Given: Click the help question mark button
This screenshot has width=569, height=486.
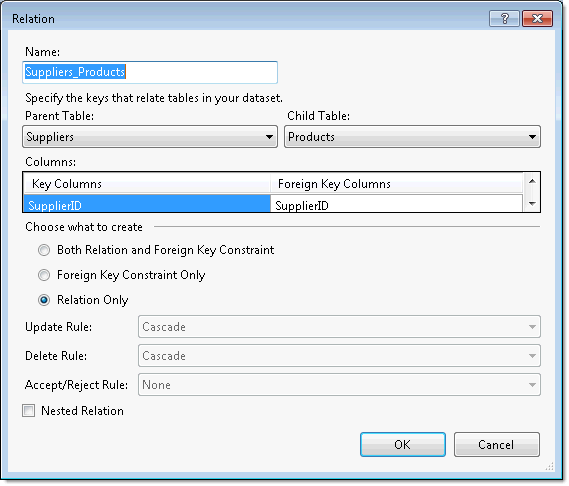Looking at the screenshot, I should click(505, 19).
